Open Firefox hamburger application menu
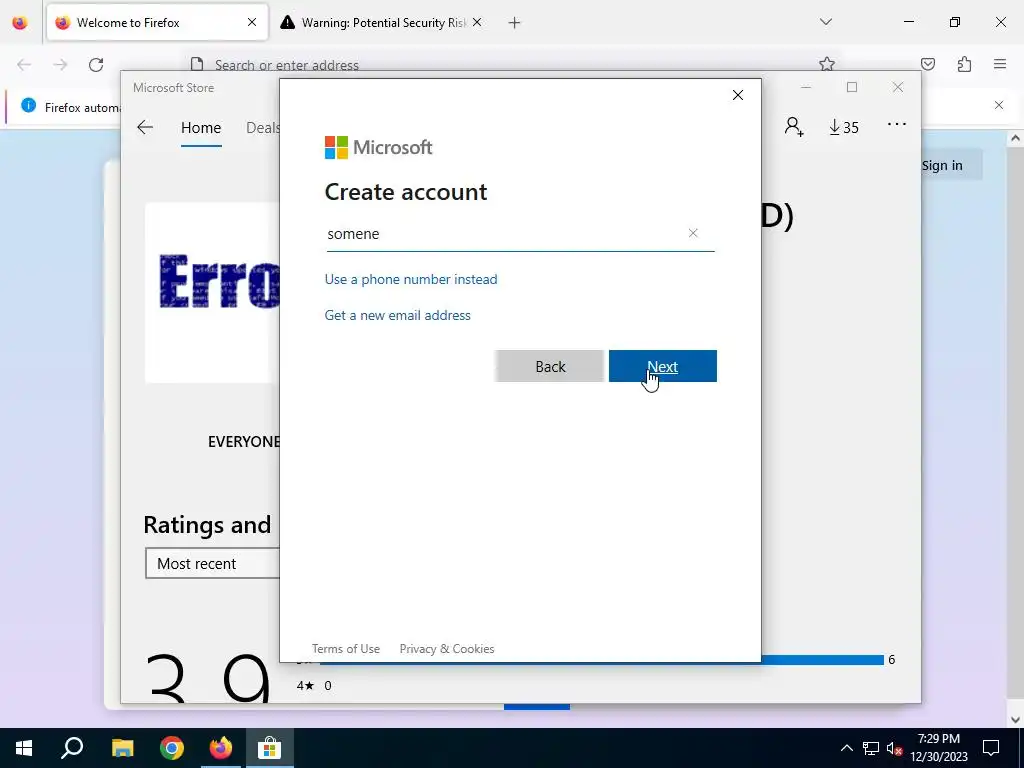The width and height of the screenshot is (1024, 768). pyautogui.click(x=1000, y=64)
